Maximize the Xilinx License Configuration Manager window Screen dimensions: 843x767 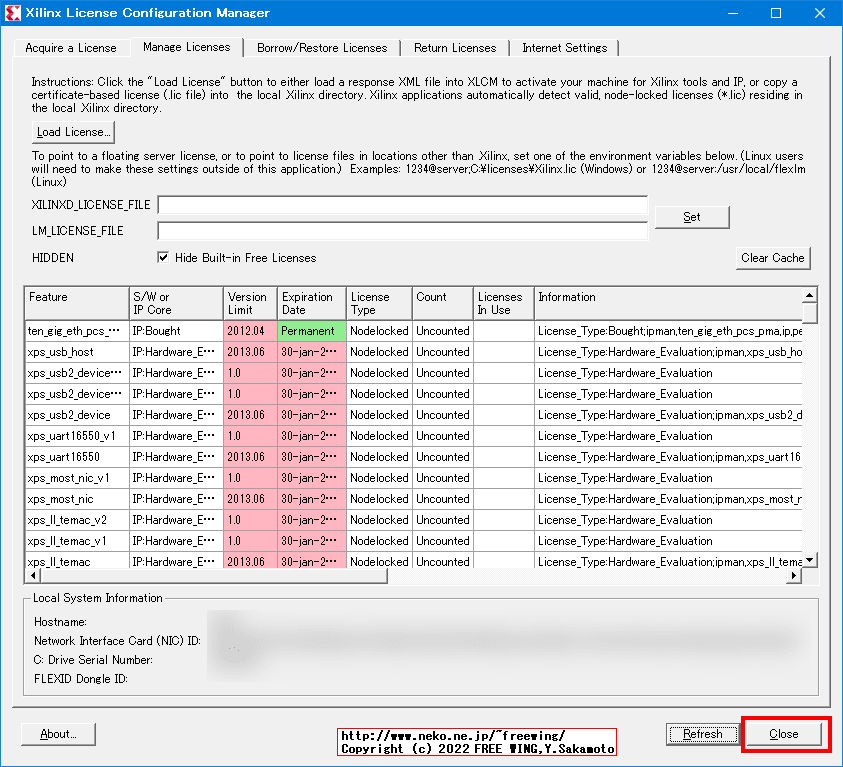pyautogui.click(x=776, y=13)
